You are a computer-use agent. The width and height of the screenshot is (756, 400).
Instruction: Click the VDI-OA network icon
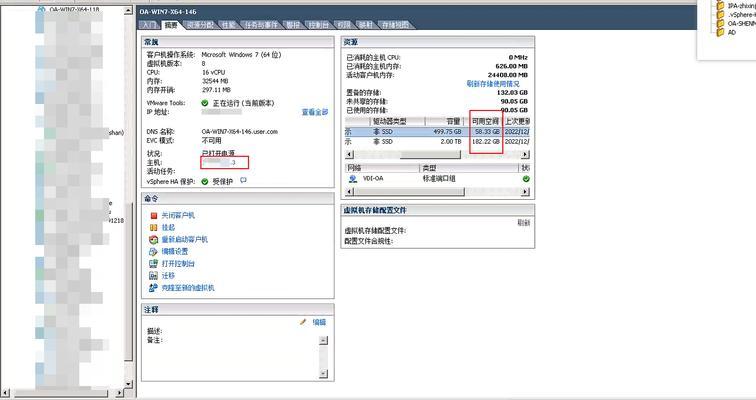point(353,179)
